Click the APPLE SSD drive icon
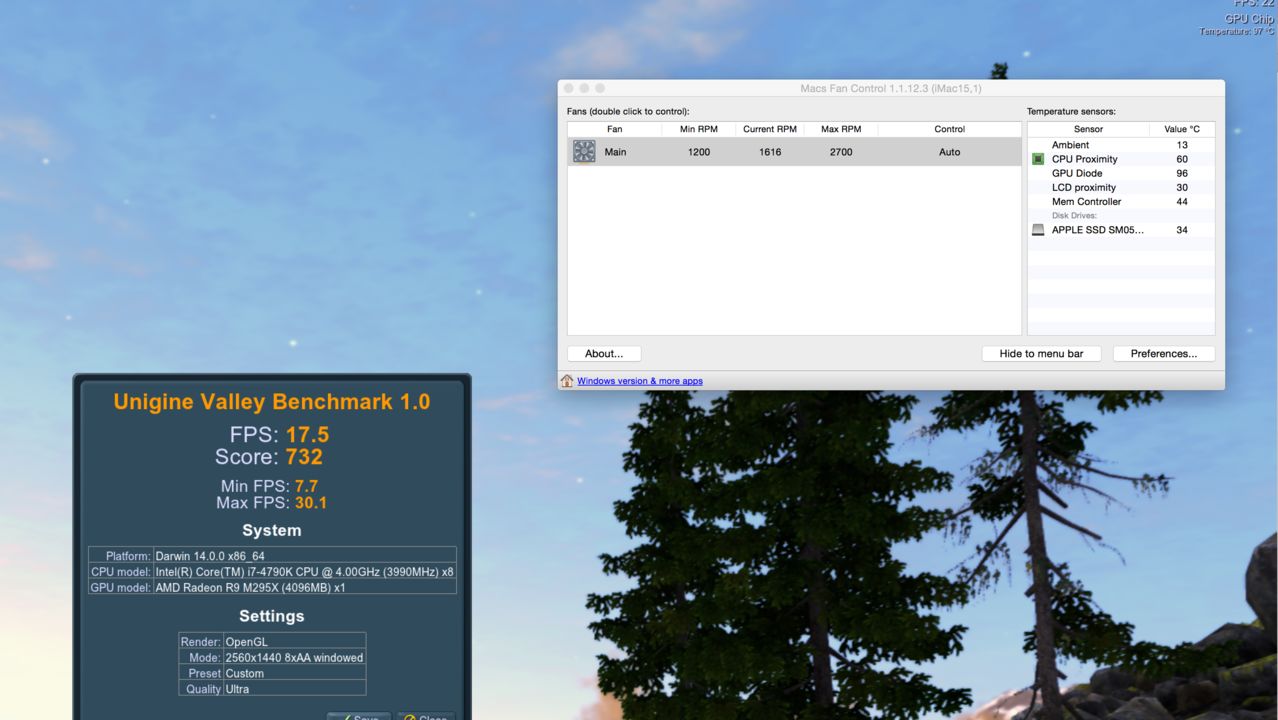 [1038, 230]
